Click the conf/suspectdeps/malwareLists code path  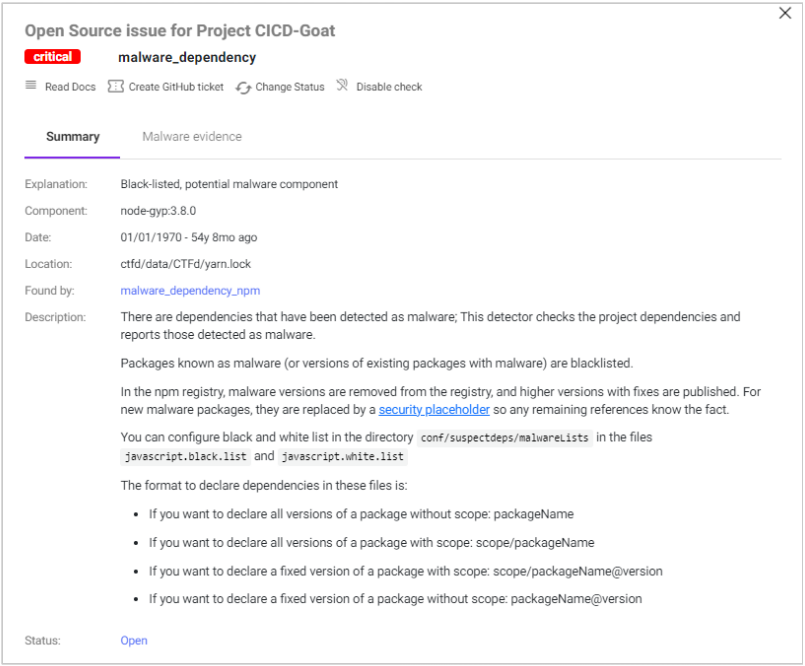click(x=505, y=438)
